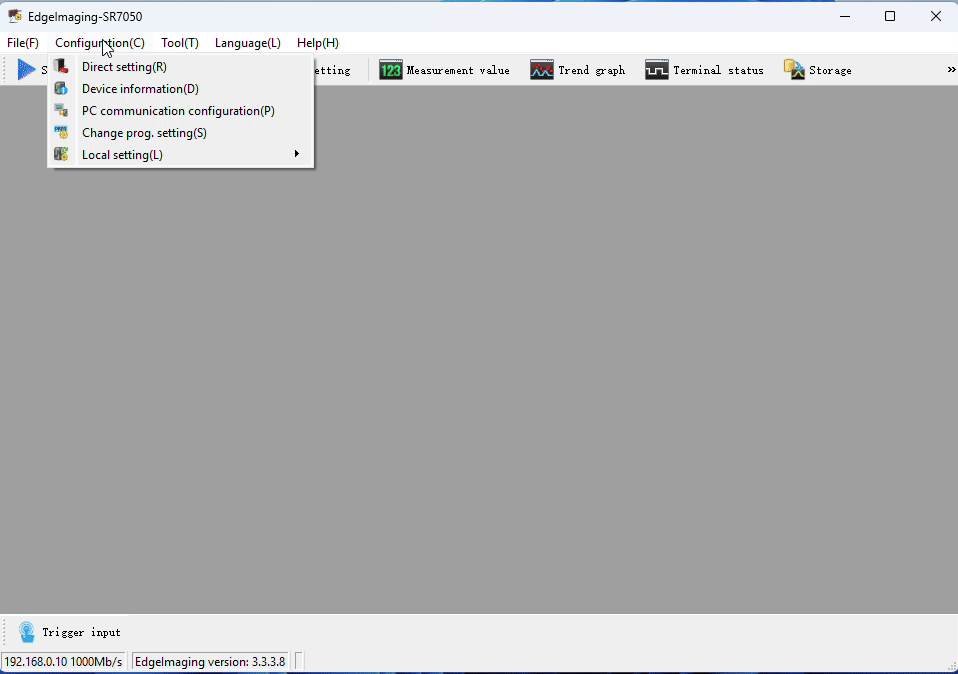Select Change prog. setting(S)
This screenshot has width=958, height=674.
pyautogui.click(x=181, y=133)
